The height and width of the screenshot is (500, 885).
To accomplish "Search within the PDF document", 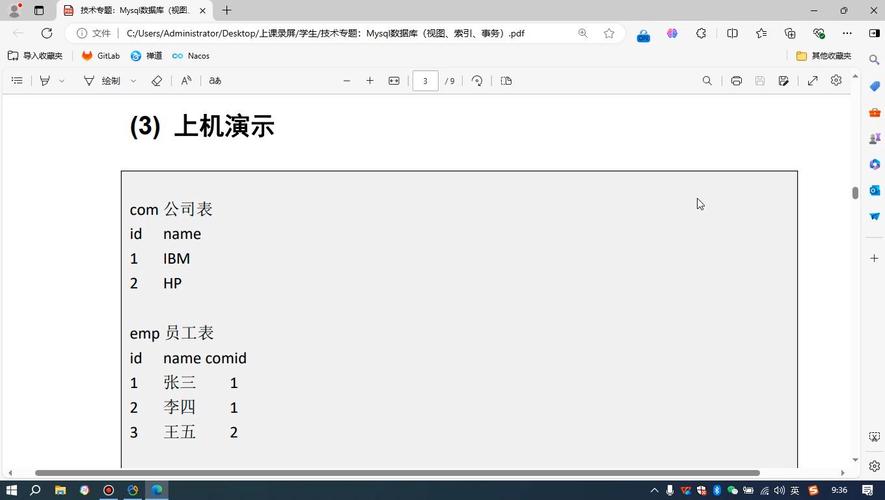I will click(x=707, y=81).
